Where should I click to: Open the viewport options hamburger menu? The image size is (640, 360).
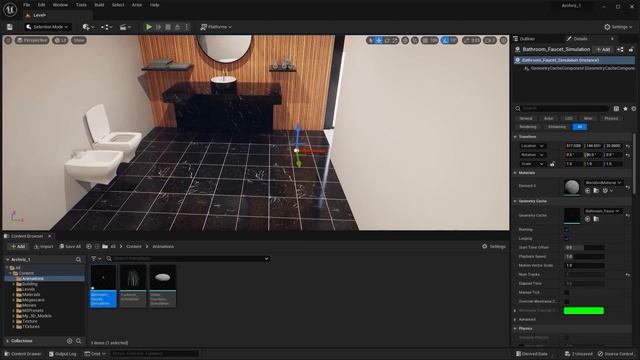tap(8, 40)
